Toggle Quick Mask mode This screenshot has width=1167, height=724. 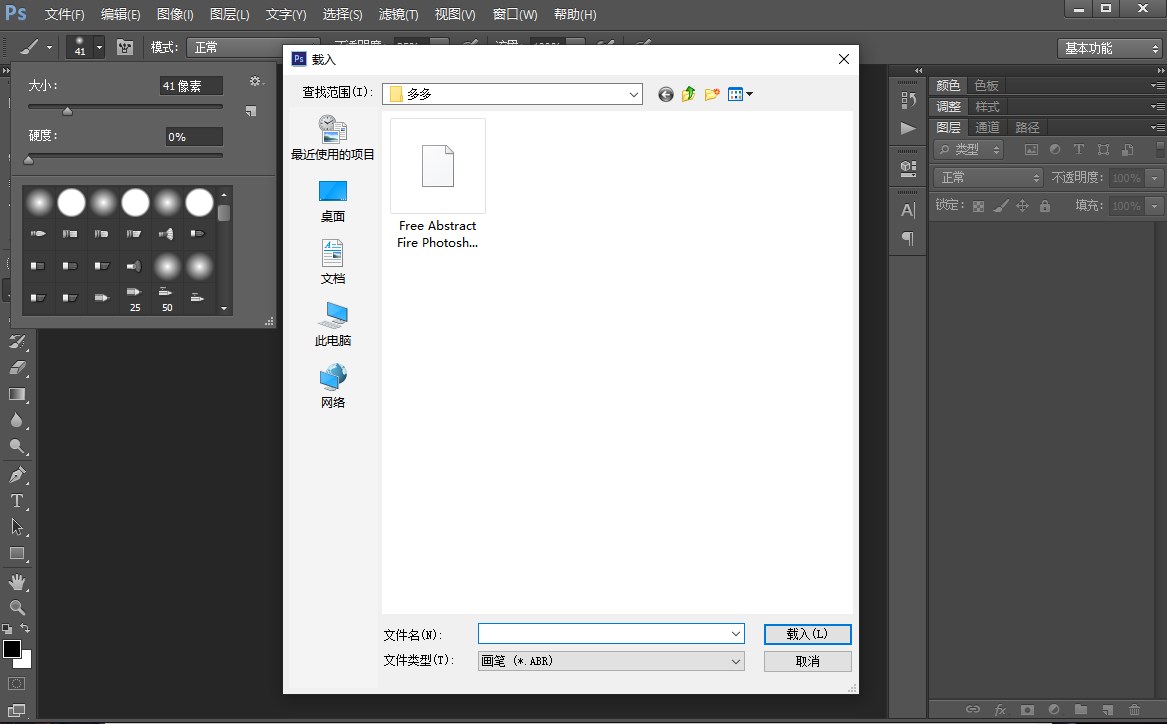[17, 684]
